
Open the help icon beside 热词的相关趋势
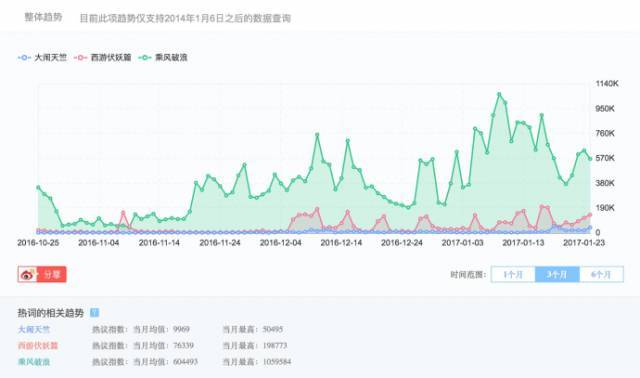click(x=94, y=313)
